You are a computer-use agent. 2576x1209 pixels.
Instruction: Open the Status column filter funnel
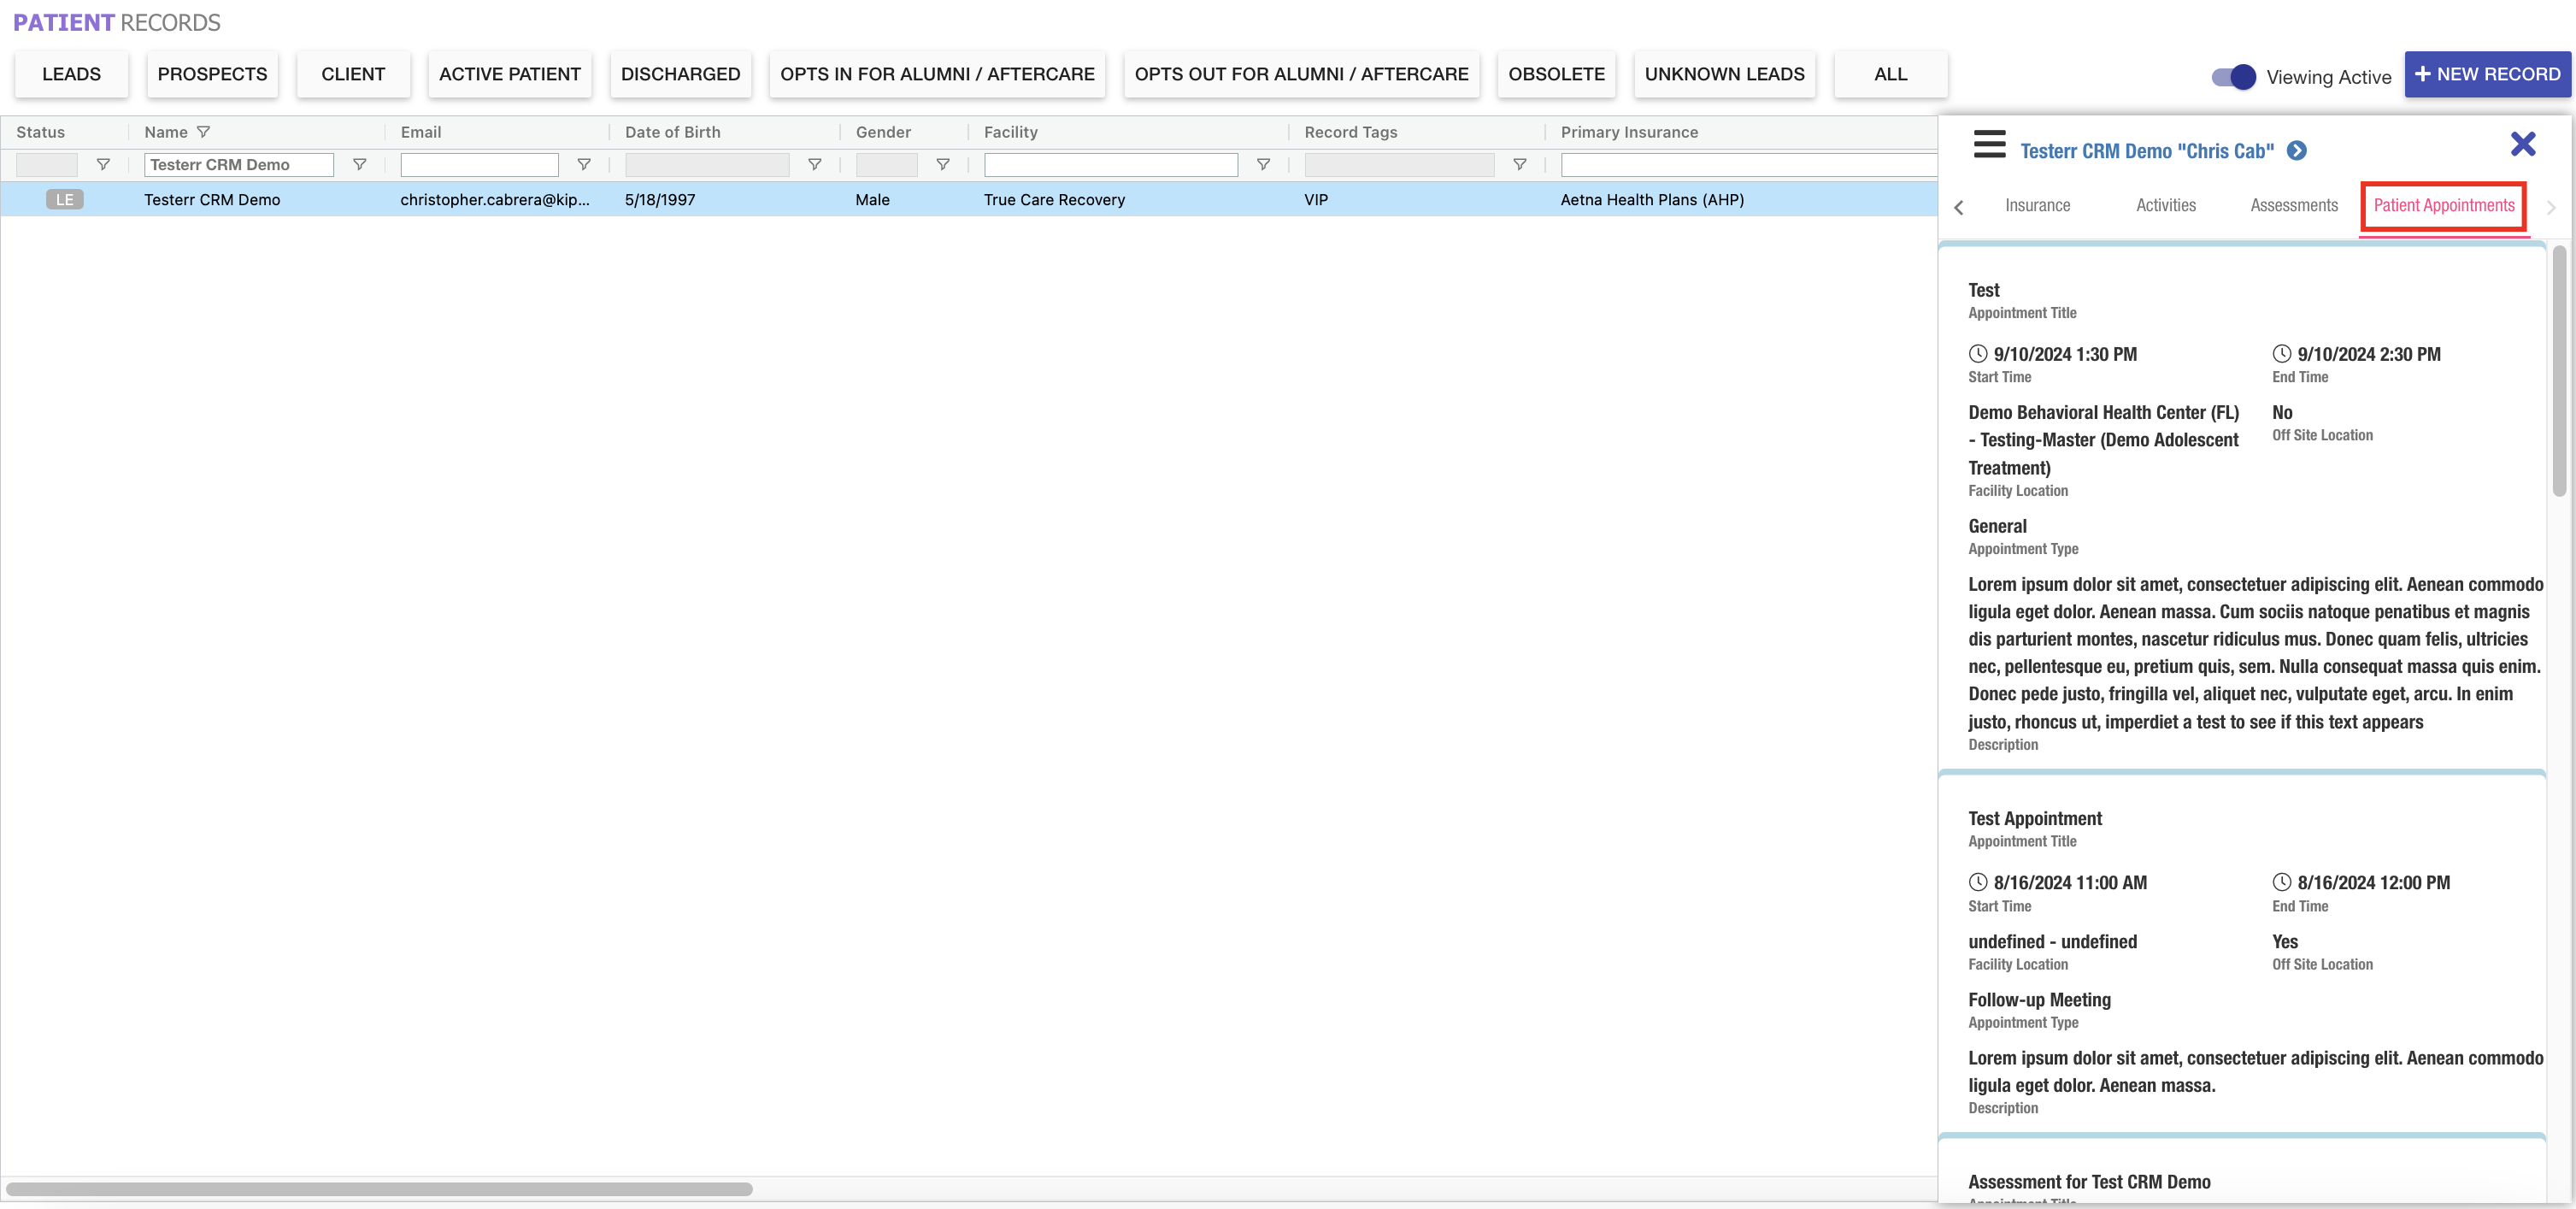[x=103, y=165]
